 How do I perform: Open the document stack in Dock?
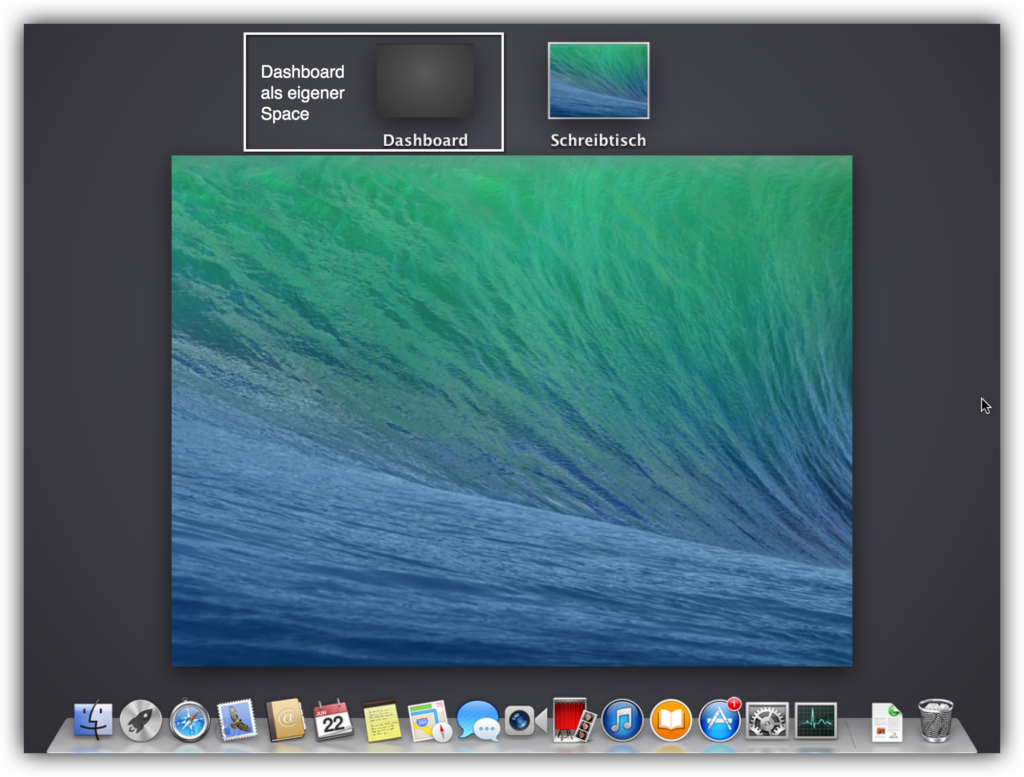887,722
